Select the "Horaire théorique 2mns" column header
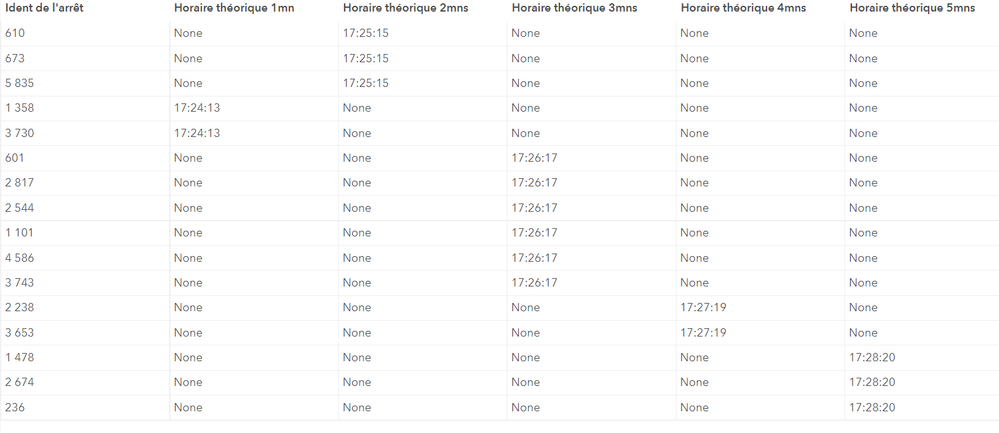Image resolution: width=999 pixels, height=433 pixels. (x=406, y=8)
